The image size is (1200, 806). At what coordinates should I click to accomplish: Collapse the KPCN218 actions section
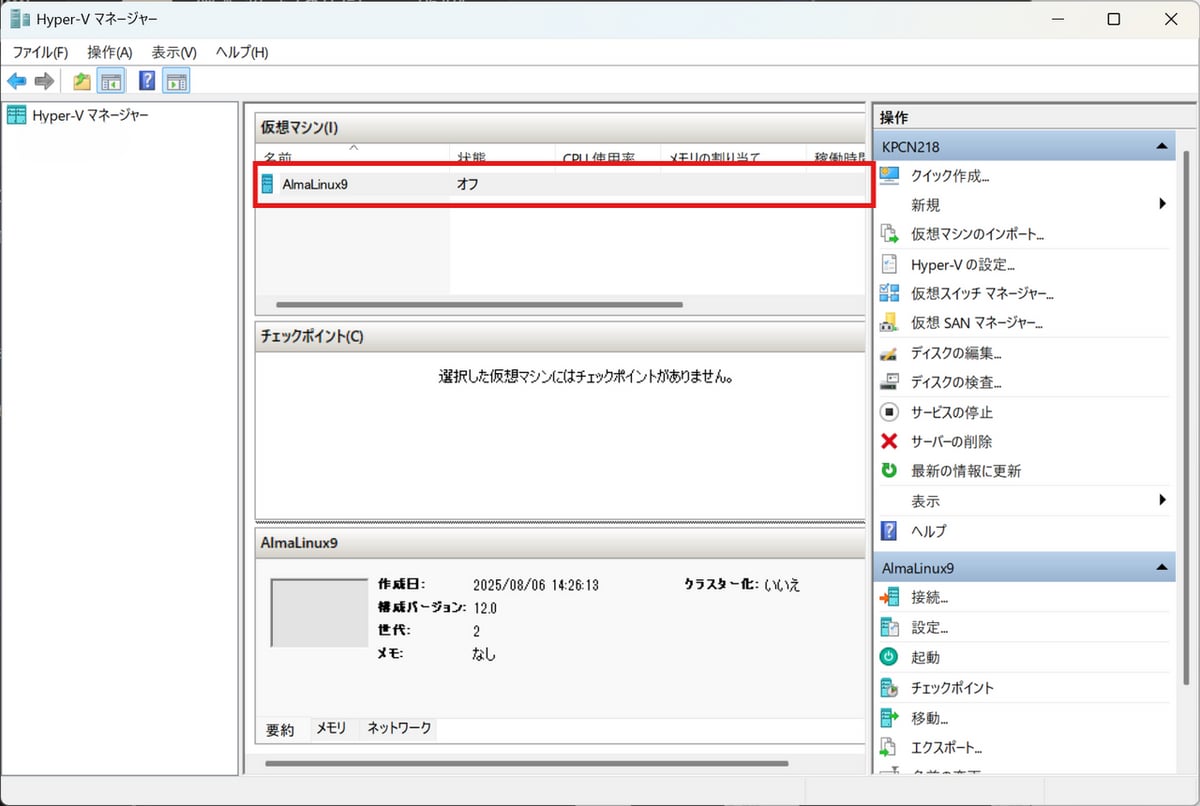coord(1161,147)
